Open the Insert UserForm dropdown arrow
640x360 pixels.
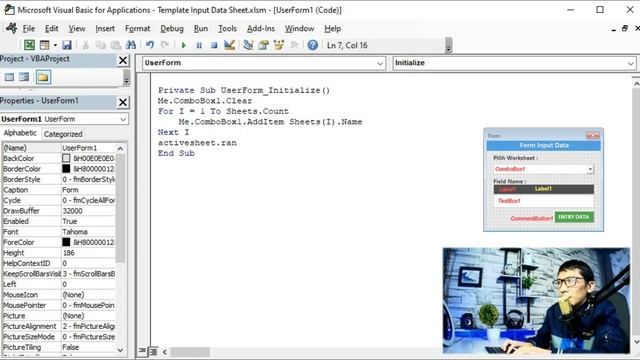coord(55,45)
